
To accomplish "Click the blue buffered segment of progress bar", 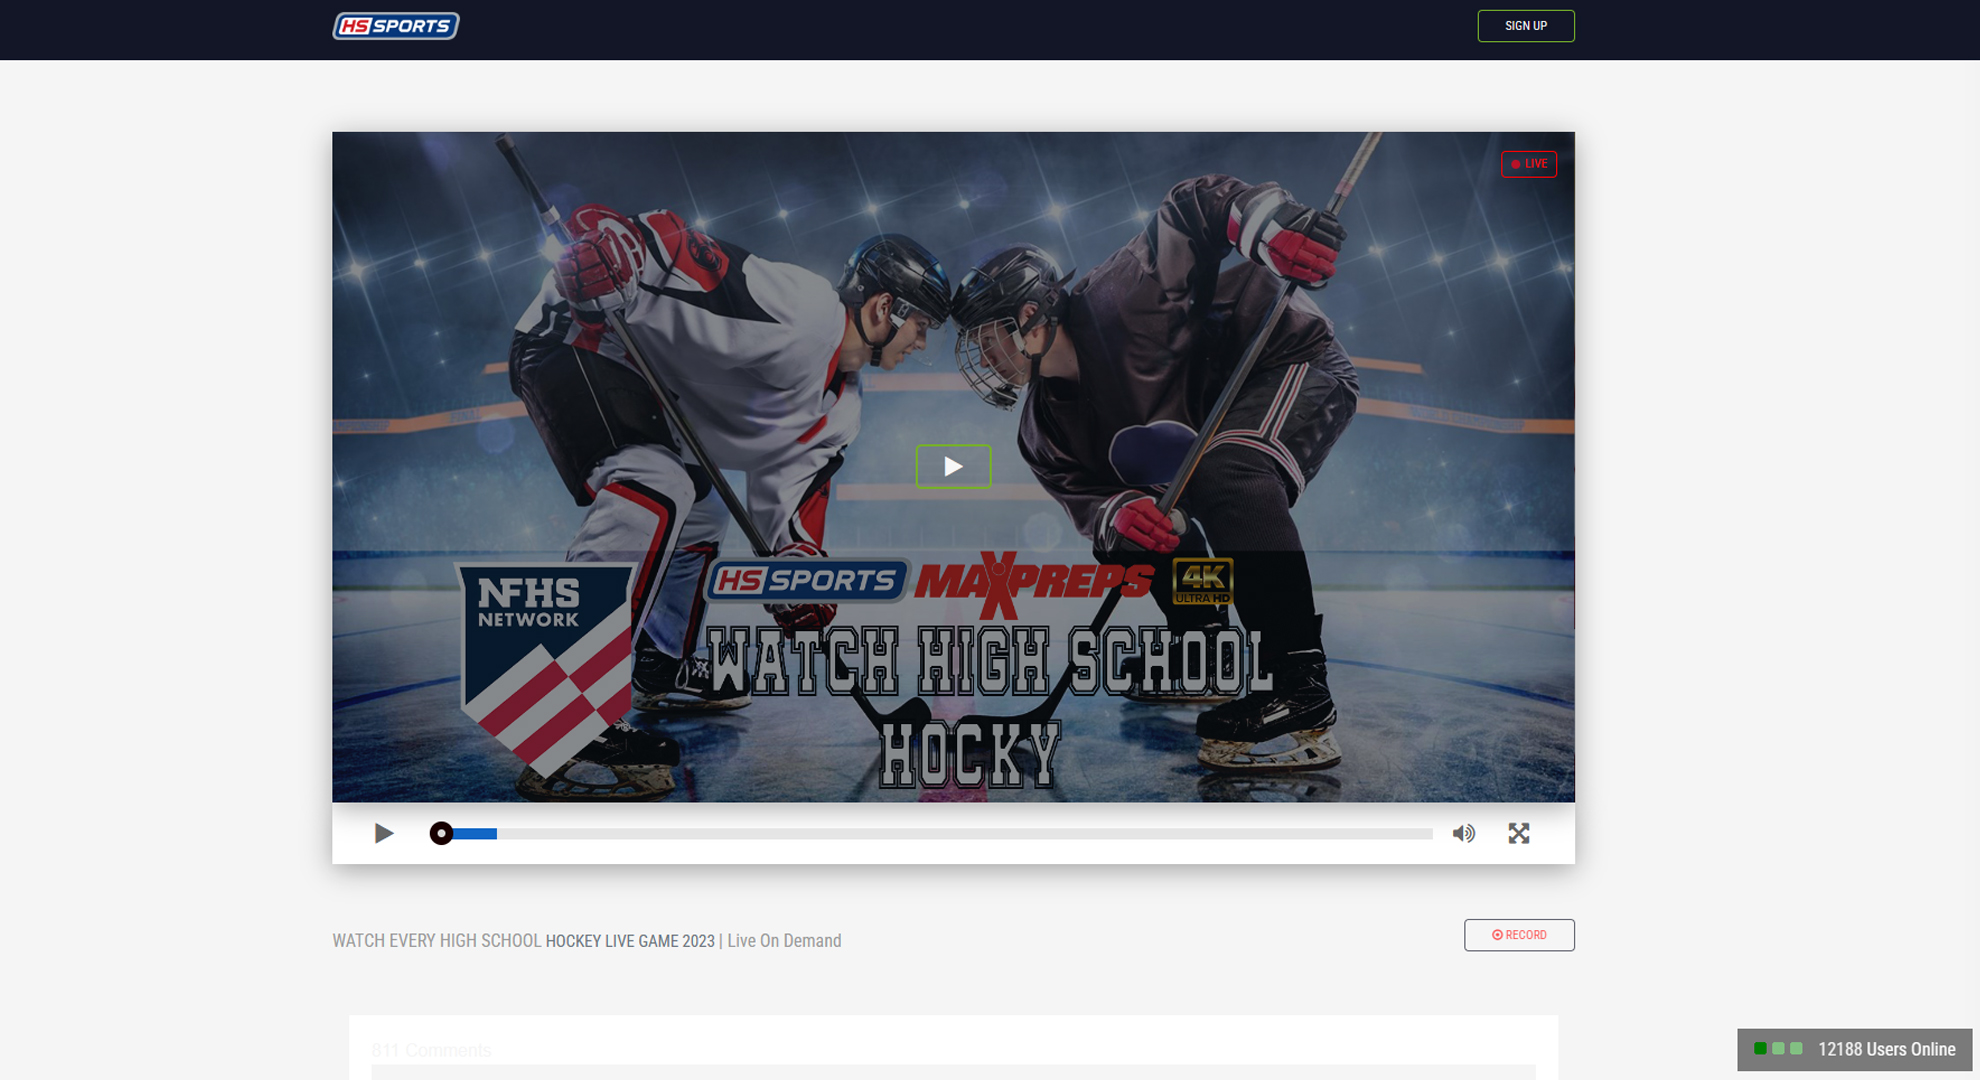I will click(x=476, y=833).
